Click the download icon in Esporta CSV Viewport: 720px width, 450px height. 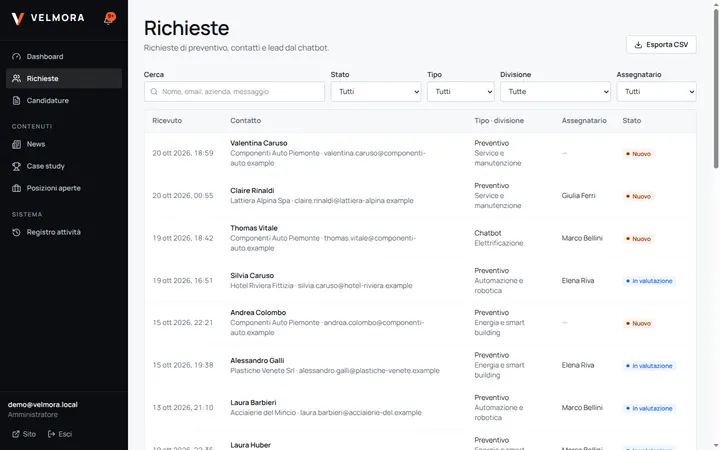coord(638,45)
